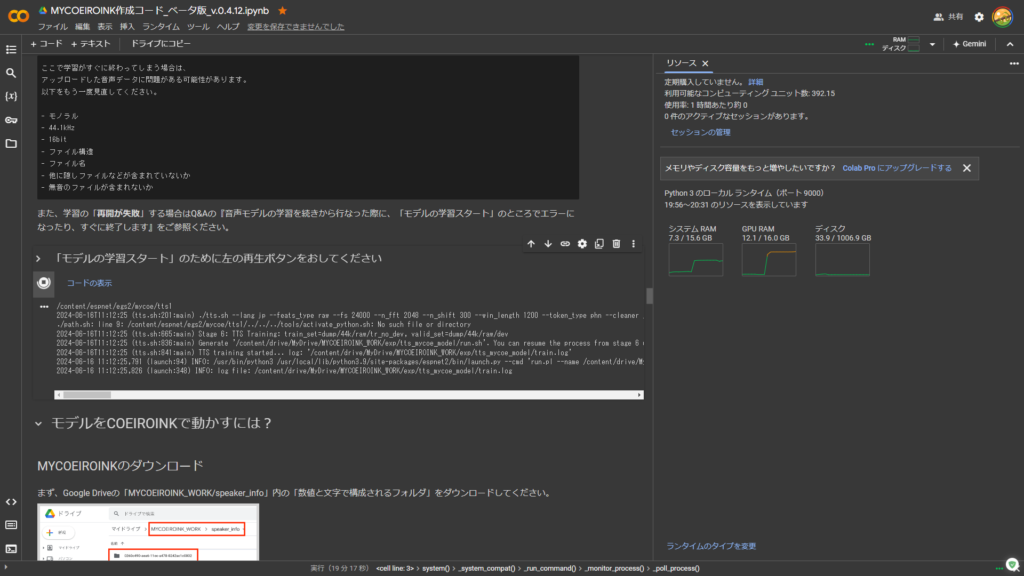
Task: Collapse the header with the caret icon
Action: 1010,44
